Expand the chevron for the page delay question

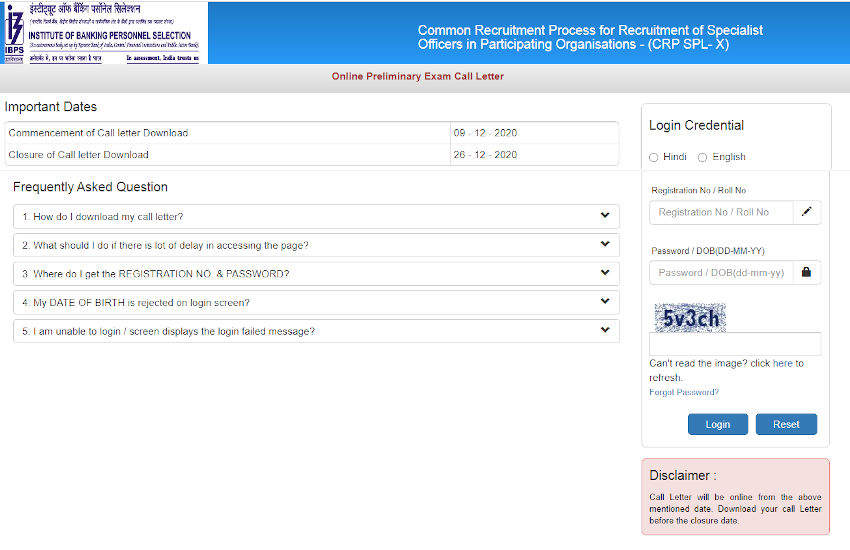605,245
